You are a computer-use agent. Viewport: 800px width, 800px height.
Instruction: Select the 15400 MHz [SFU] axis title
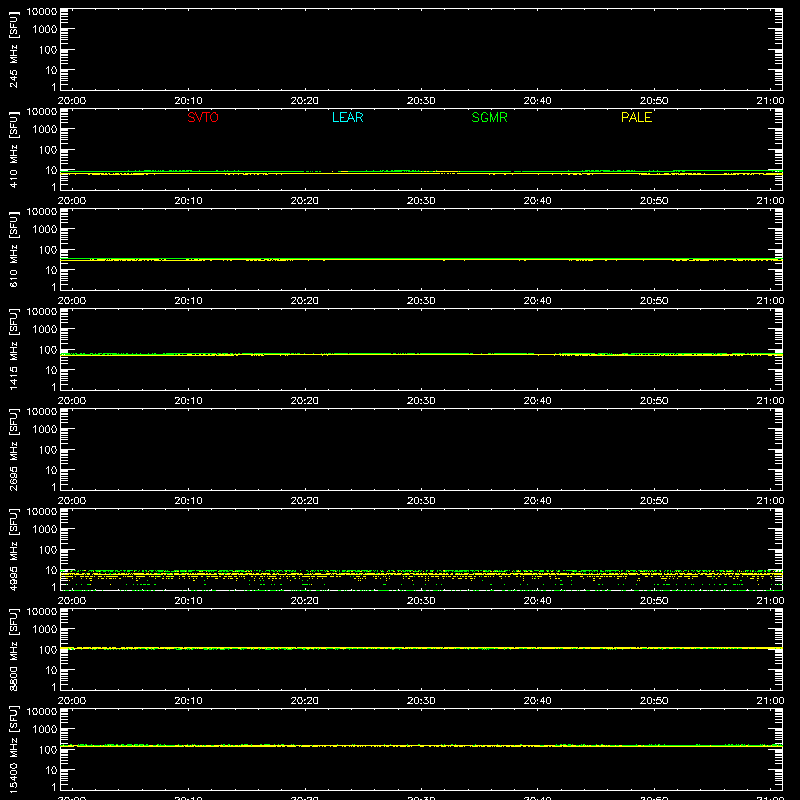[13, 749]
